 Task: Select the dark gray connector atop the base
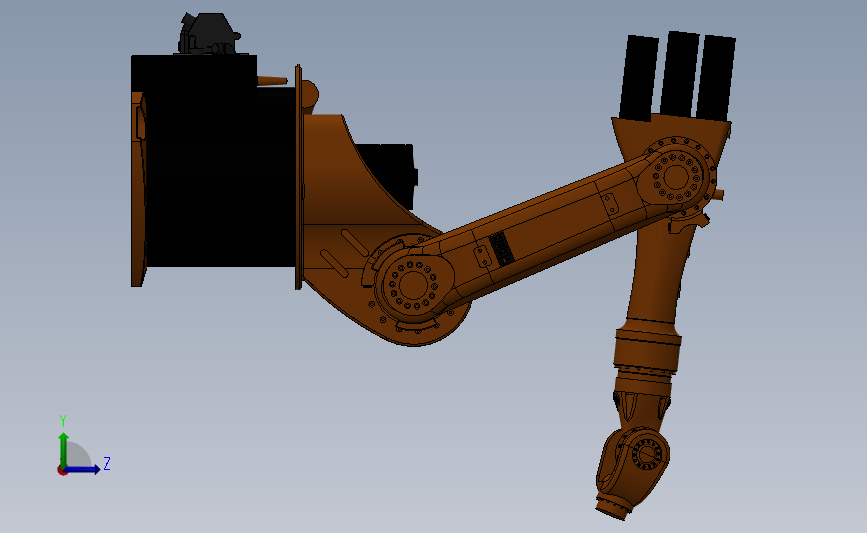point(208,34)
